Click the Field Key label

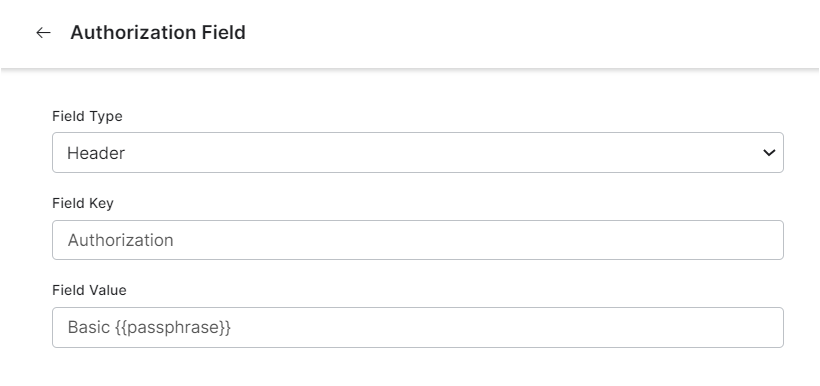(83, 203)
